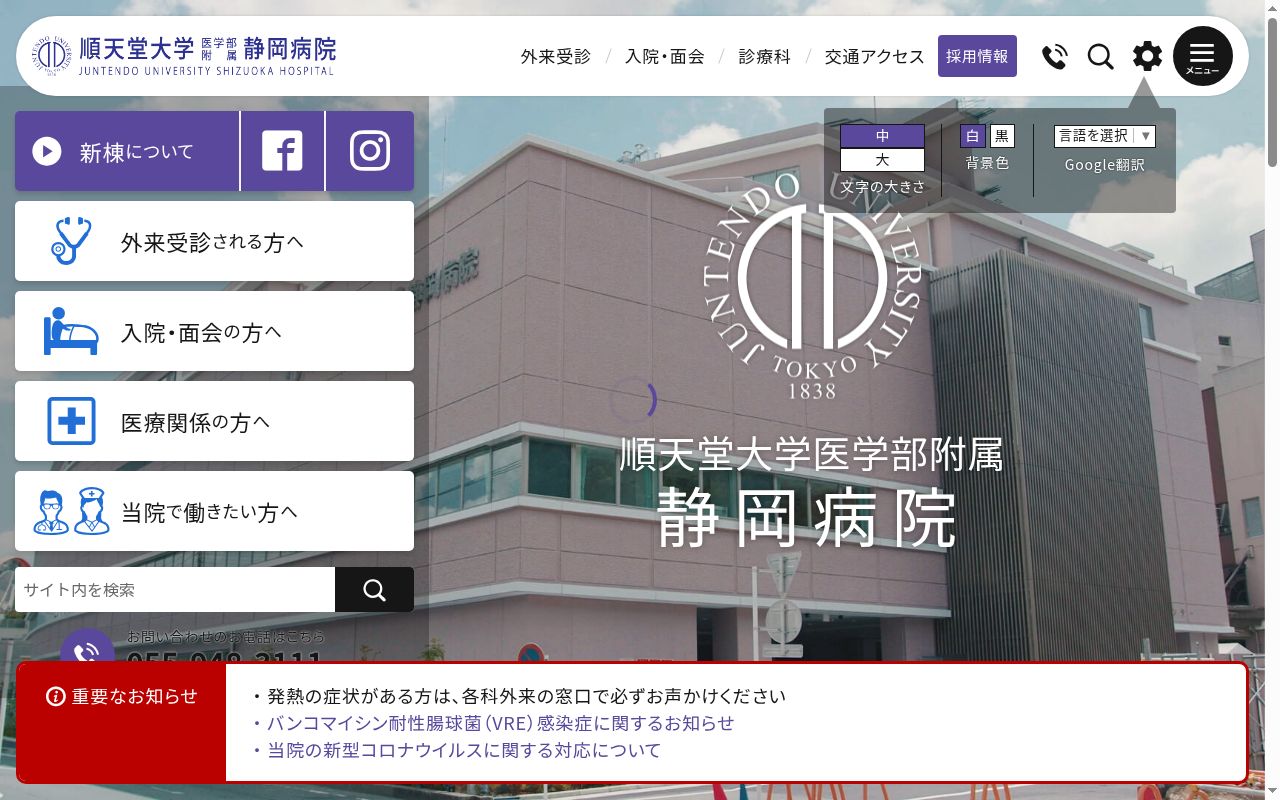This screenshot has width=1280, height=800.
Task: Click the Juntendo University Shizuoka Hospital logo
Action: coord(186,56)
